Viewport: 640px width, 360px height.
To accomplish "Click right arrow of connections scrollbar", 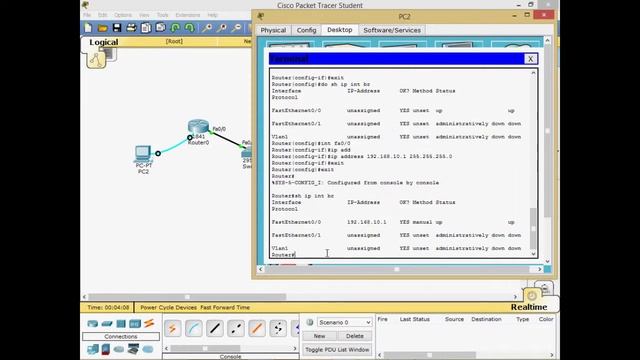I will coord(295,349).
